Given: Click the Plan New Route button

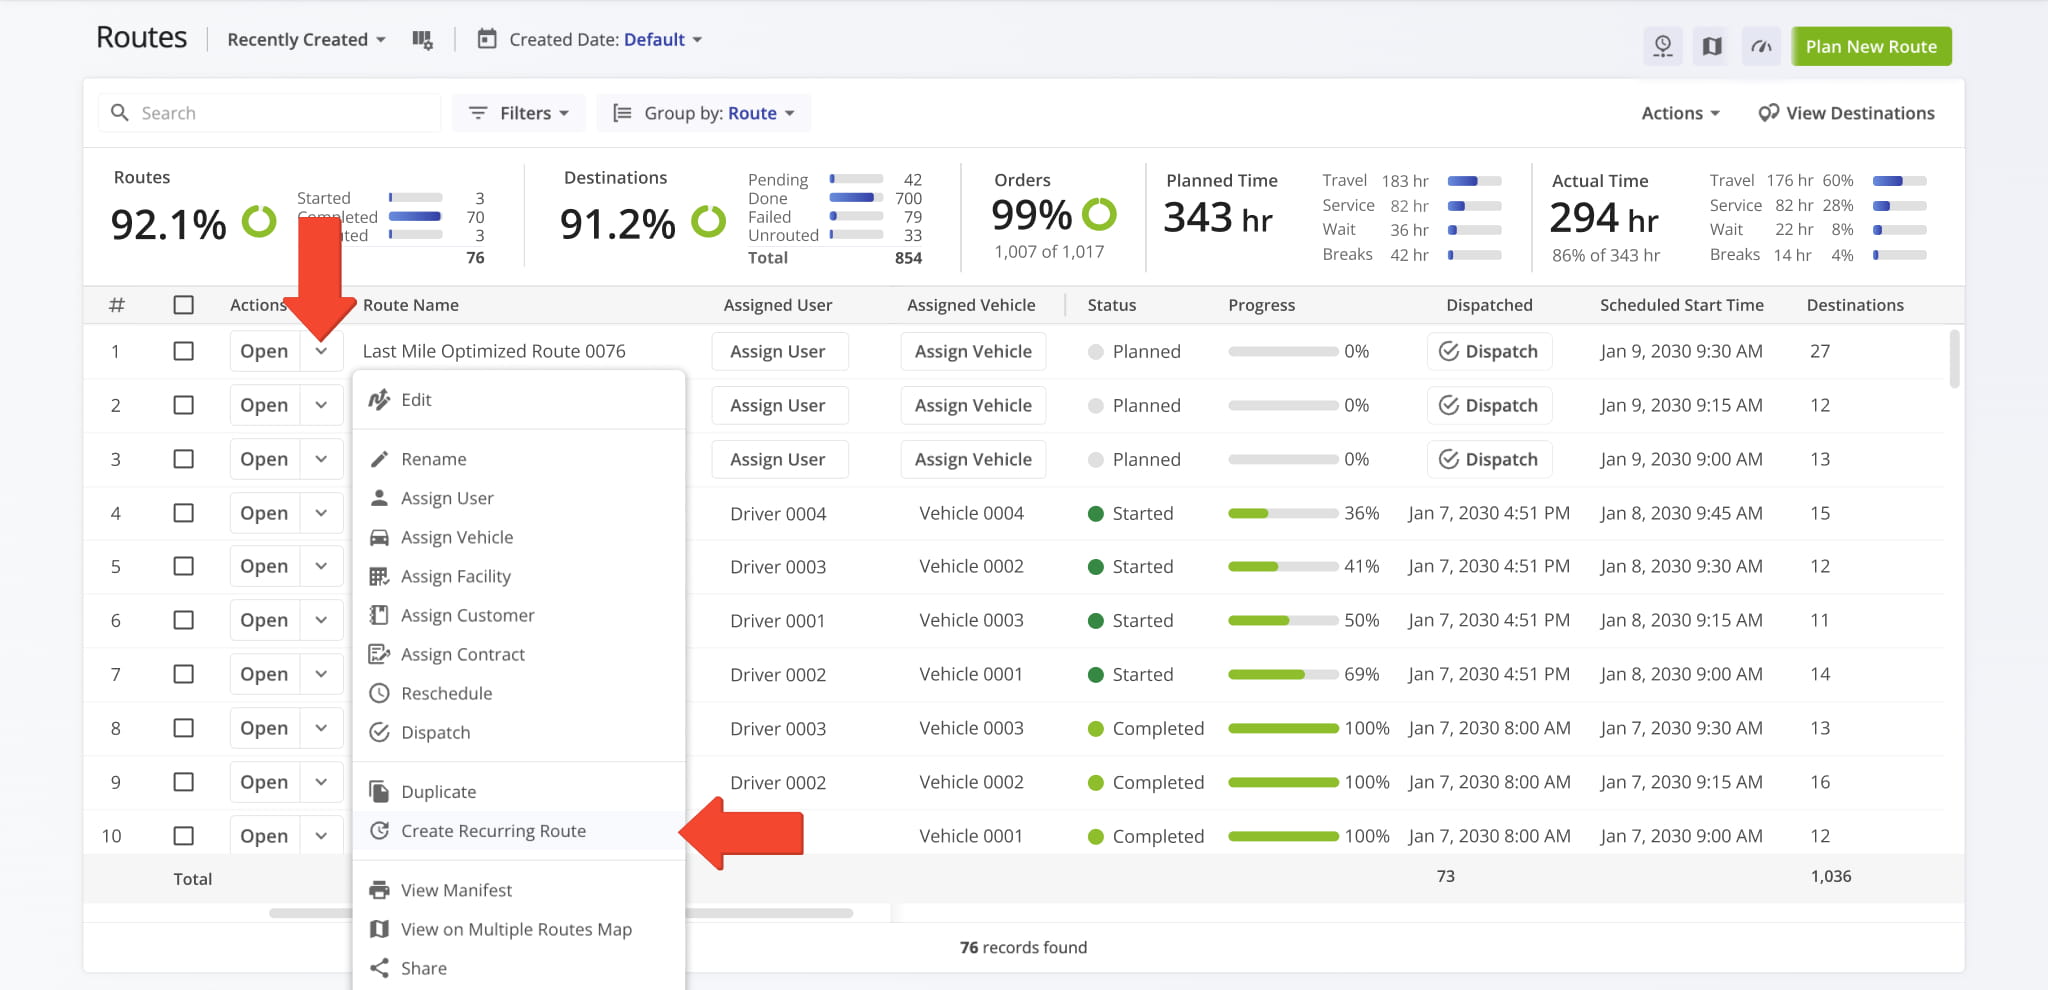Looking at the screenshot, I should pyautogui.click(x=1871, y=46).
